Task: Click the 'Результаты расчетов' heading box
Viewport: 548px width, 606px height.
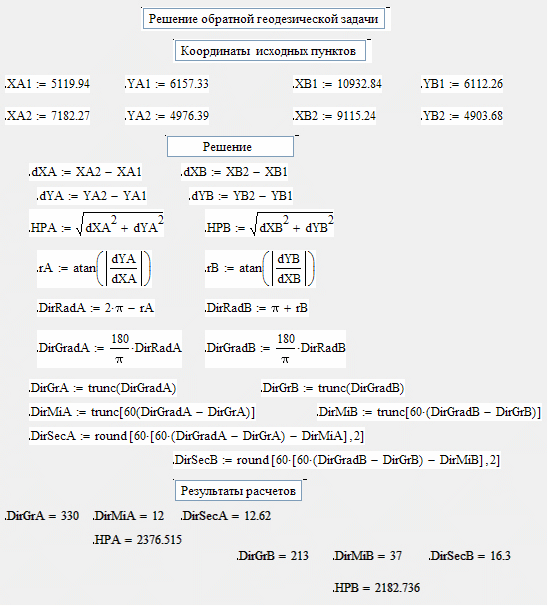Action: pyautogui.click(x=238, y=491)
